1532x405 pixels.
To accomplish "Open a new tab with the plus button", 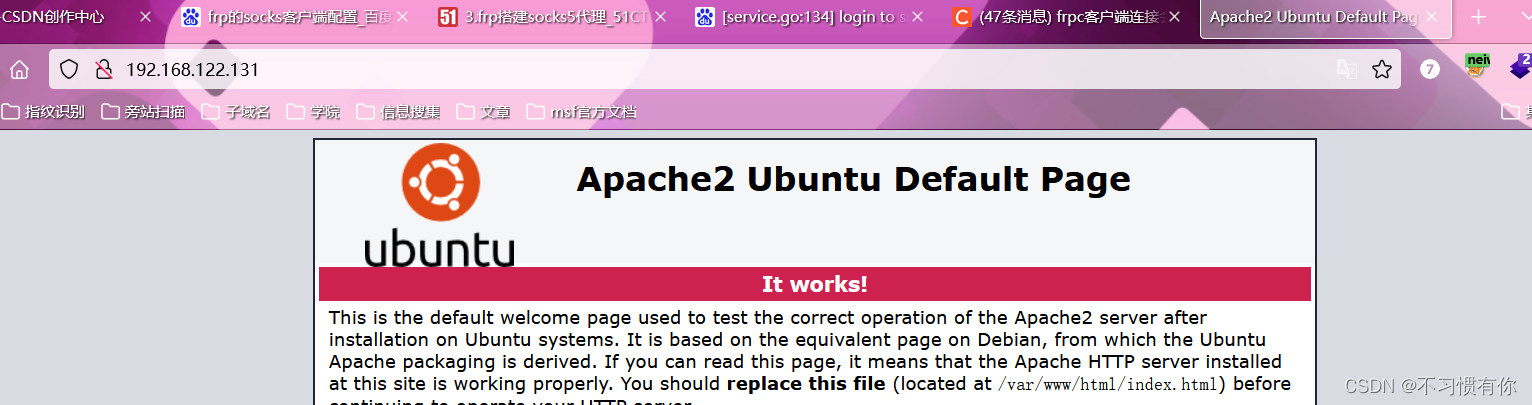I will [x=1479, y=17].
